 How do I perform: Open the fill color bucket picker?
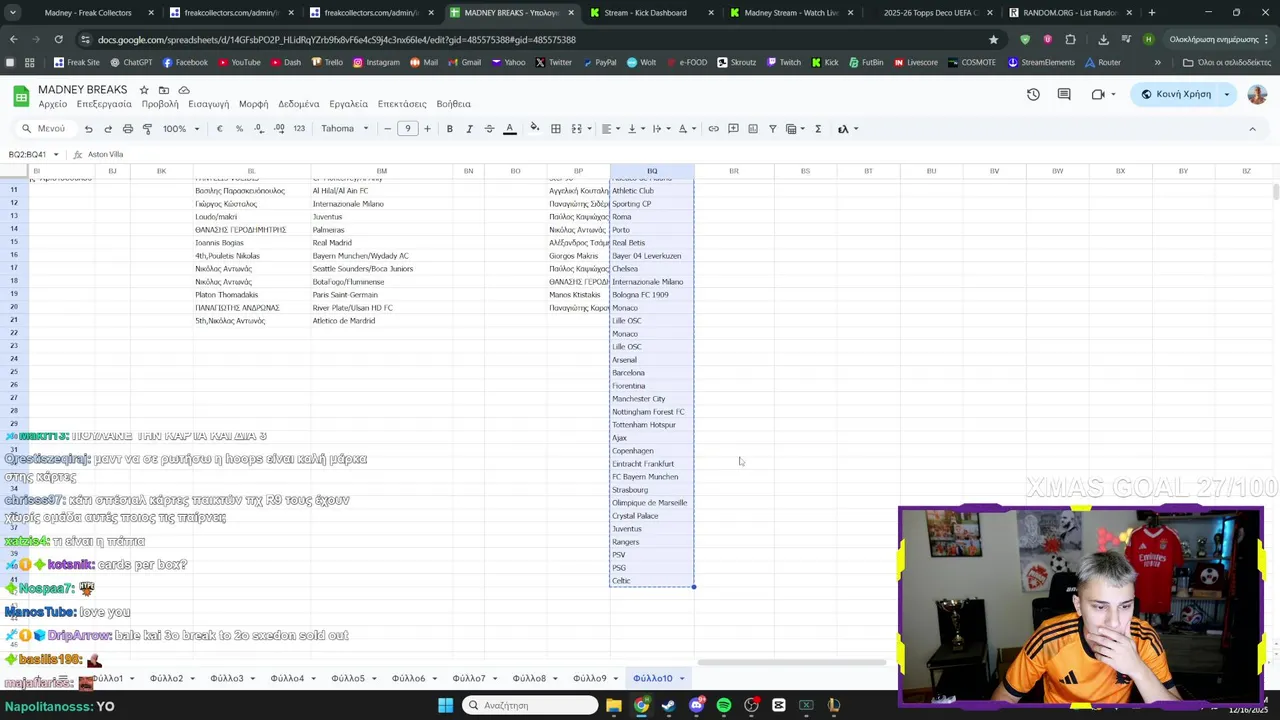535,128
